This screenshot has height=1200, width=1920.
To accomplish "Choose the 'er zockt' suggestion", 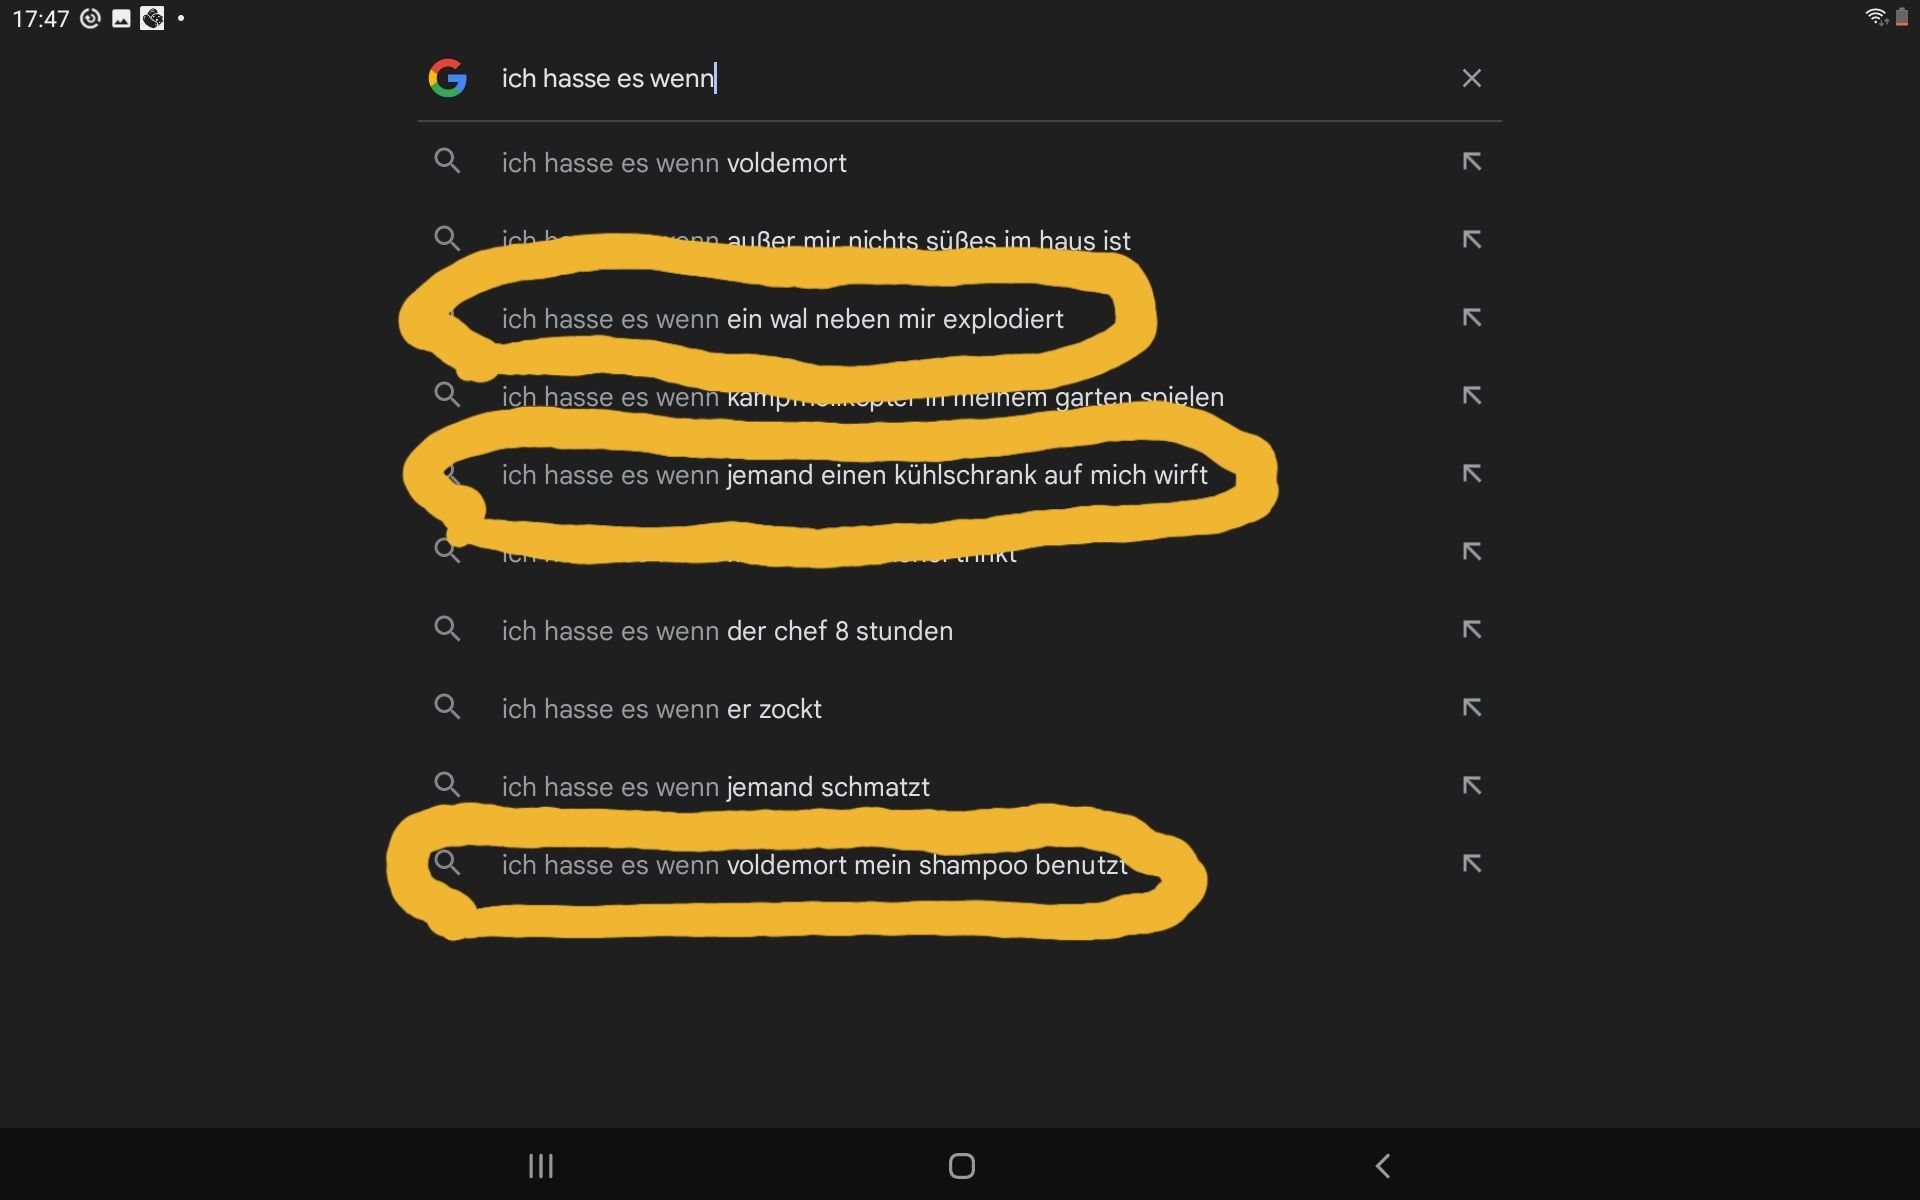I will pos(960,708).
